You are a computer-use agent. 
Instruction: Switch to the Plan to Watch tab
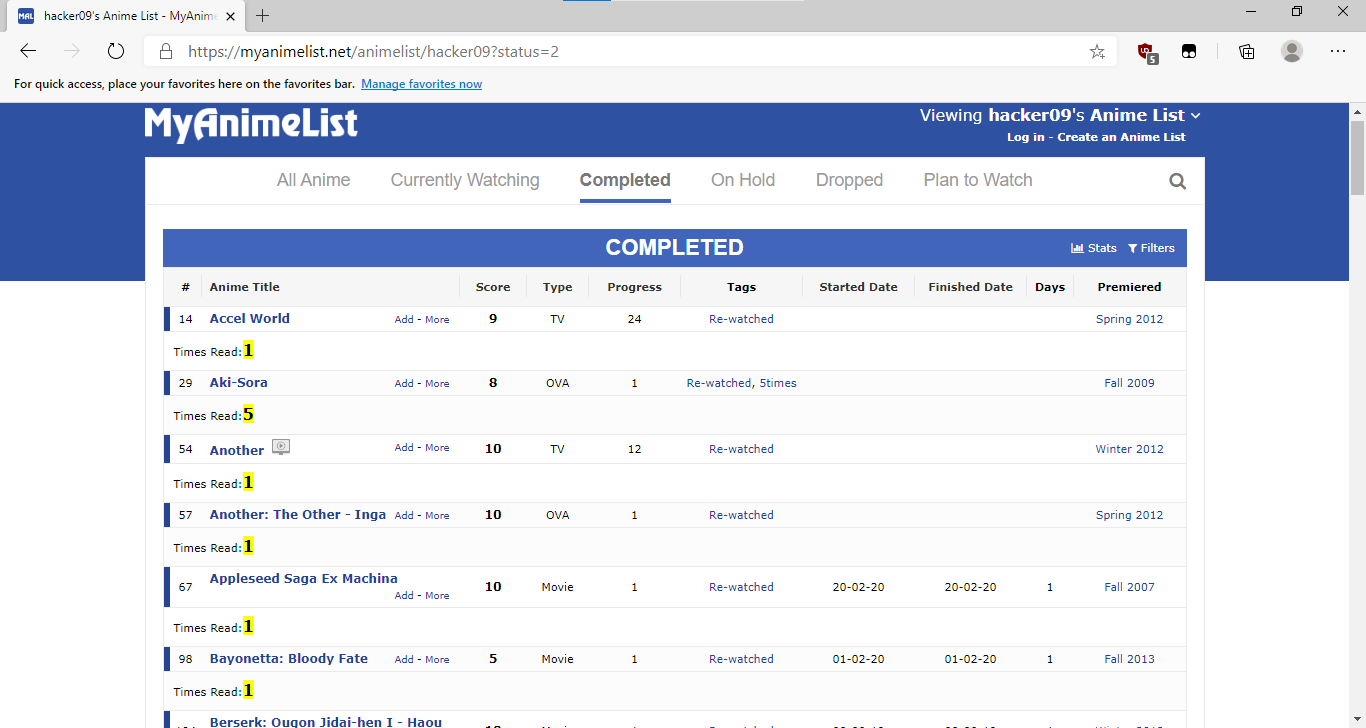coord(977,180)
